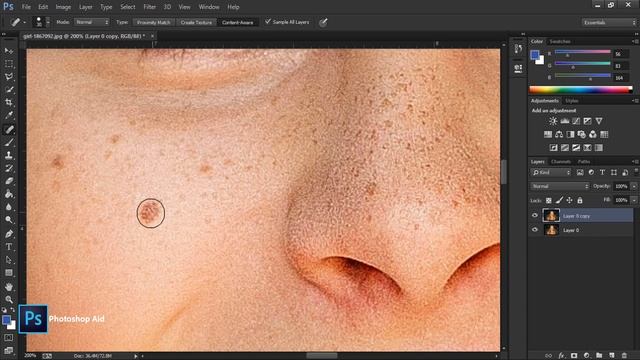Open the History panel icon
This screenshot has width=640, height=360.
tap(518, 49)
